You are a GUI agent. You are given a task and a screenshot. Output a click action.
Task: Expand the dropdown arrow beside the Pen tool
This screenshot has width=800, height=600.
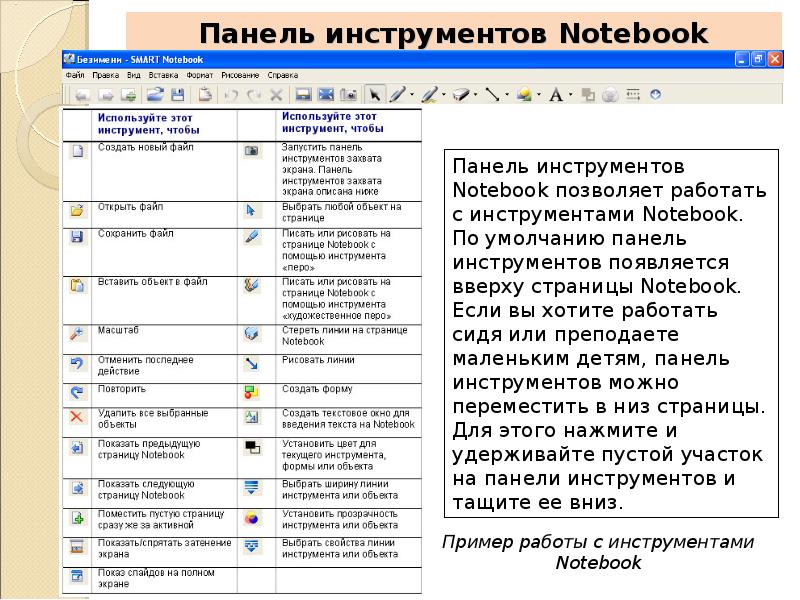point(410,96)
